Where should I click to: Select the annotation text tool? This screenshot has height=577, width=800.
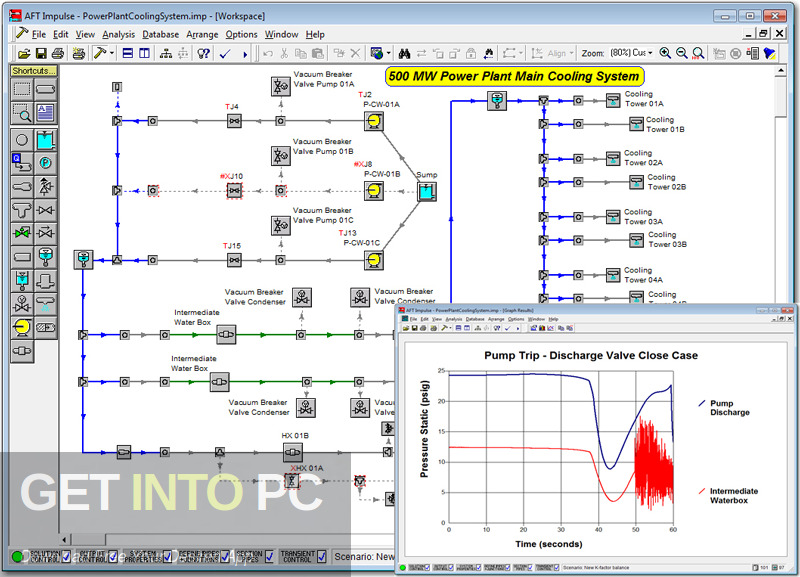tap(45, 113)
